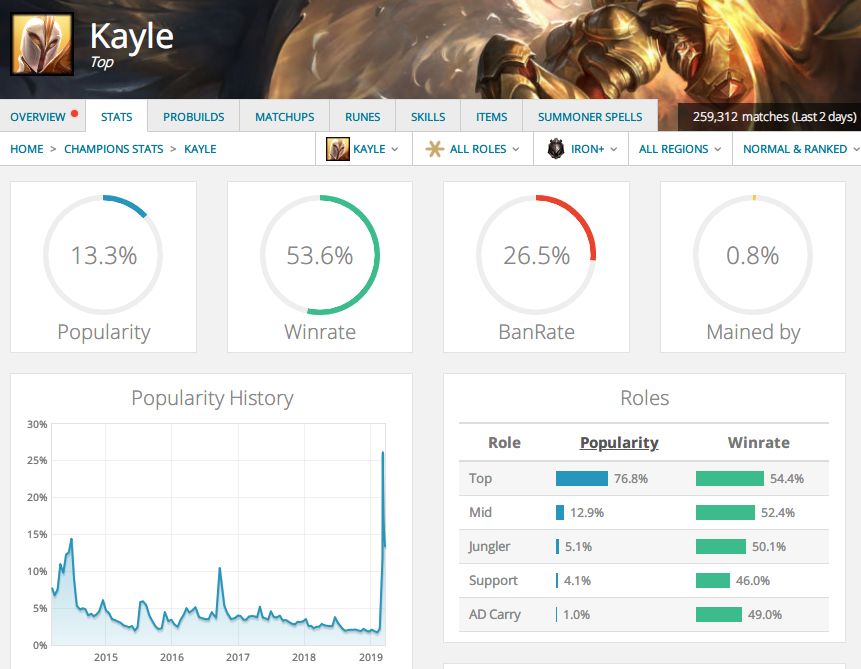
Task: Click the Top popularity bar 76.8%
Action: coord(582,478)
